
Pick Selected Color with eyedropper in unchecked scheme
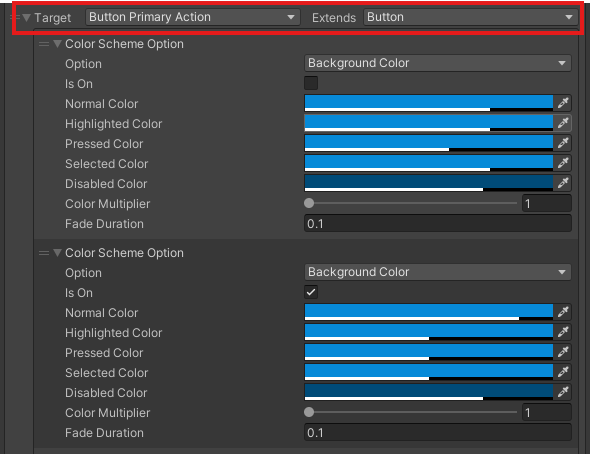pos(563,163)
